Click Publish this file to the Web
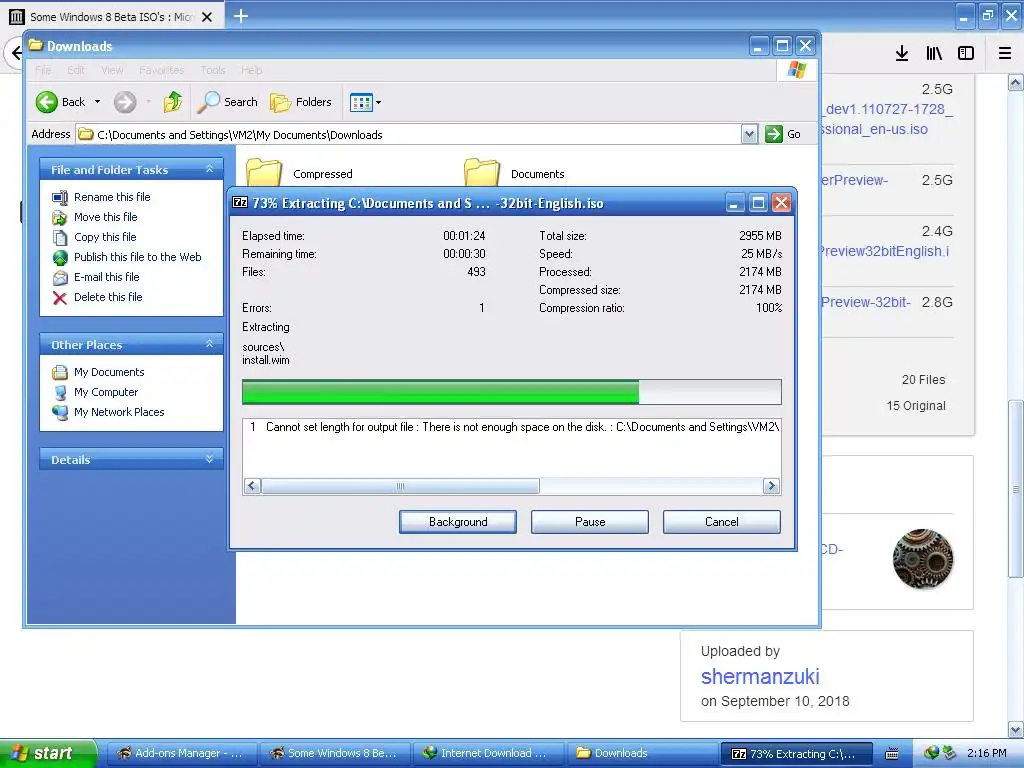This screenshot has width=1024, height=768. 137,257
